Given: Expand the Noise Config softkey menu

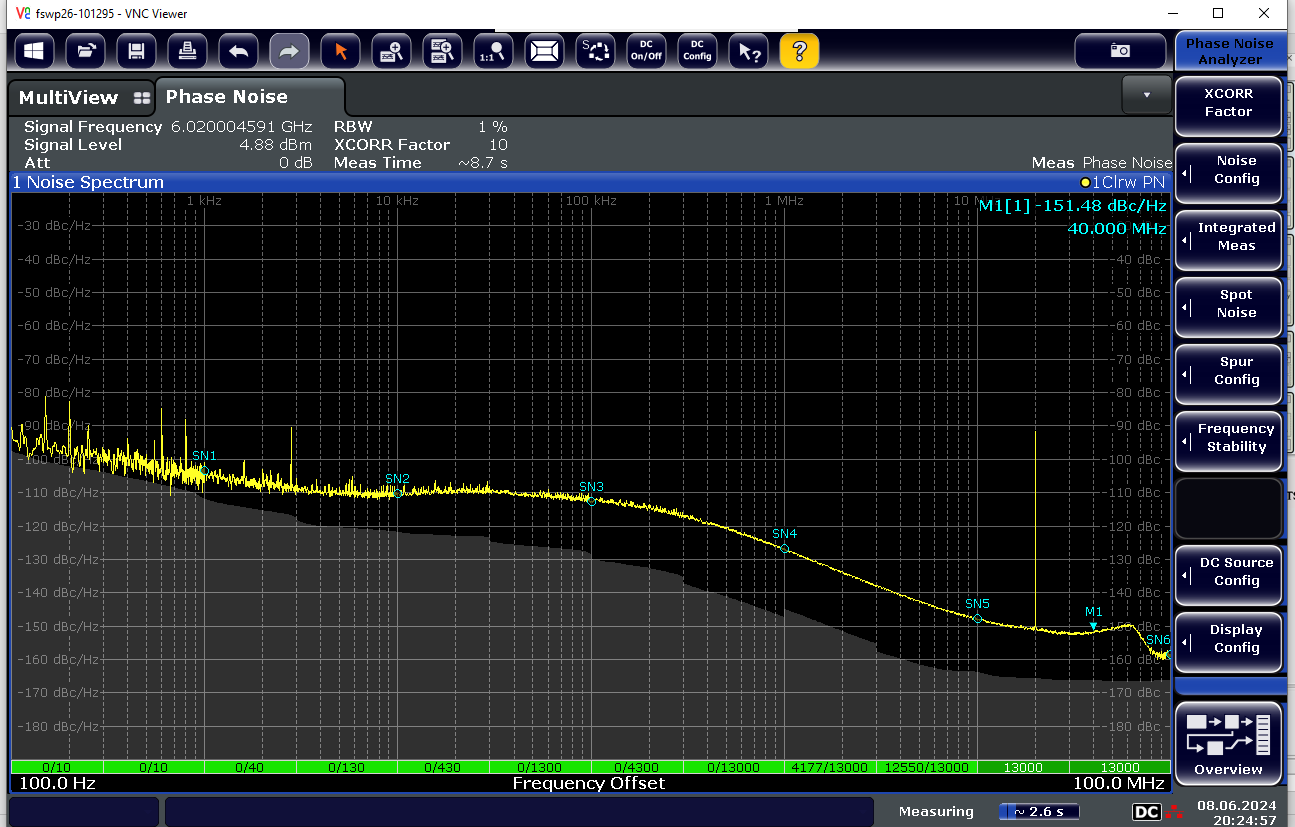Looking at the screenshot, I should pyautogui.click(x=1228, y=170).
